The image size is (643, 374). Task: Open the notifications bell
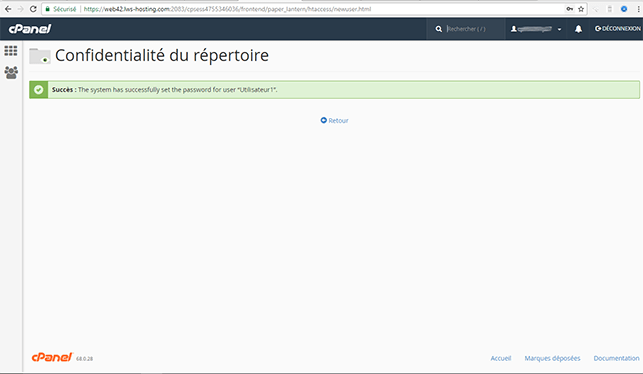(x=578, y=29)
